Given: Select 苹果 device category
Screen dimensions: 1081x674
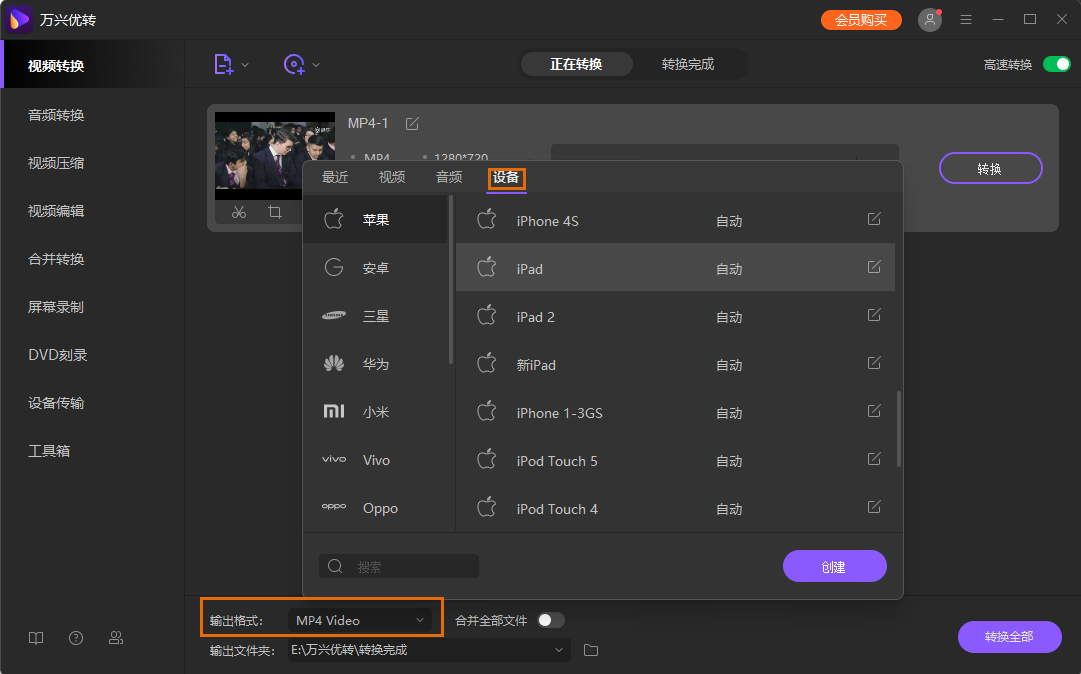Looking at the screenshot, I should click(376, 219).
